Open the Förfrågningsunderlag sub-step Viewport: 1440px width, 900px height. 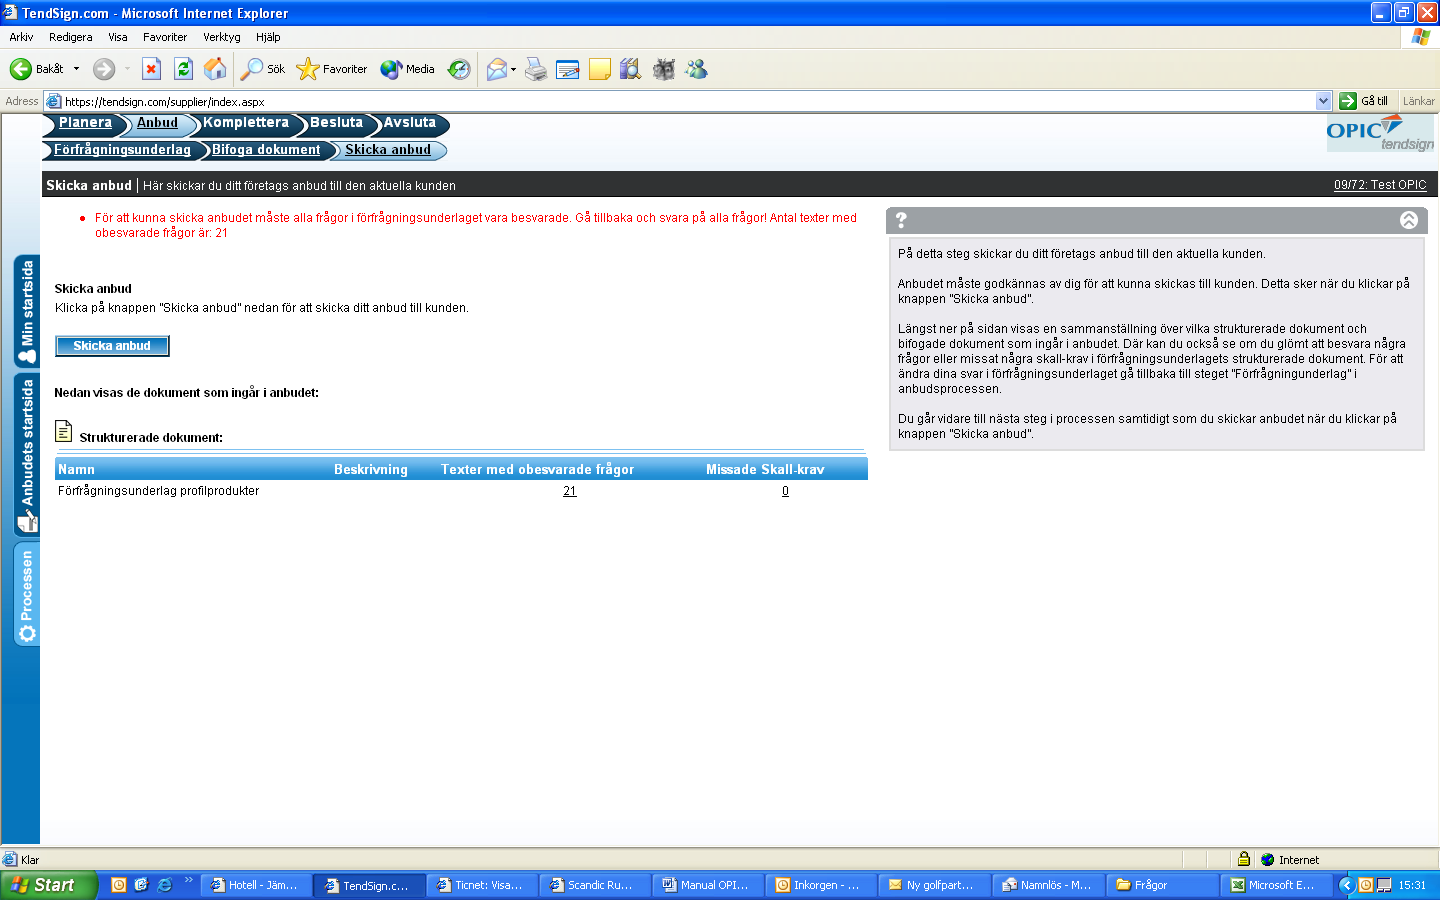click(x=122, y=150)
